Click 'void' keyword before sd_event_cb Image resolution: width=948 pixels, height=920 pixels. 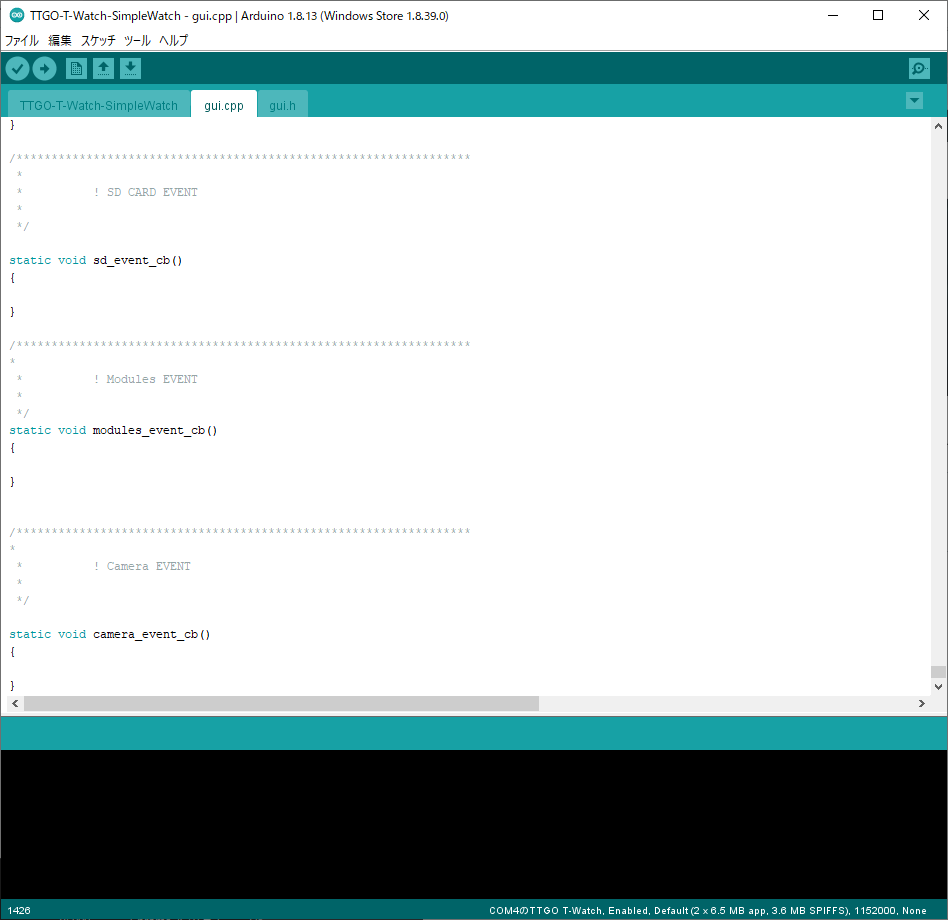click(72, 261)
